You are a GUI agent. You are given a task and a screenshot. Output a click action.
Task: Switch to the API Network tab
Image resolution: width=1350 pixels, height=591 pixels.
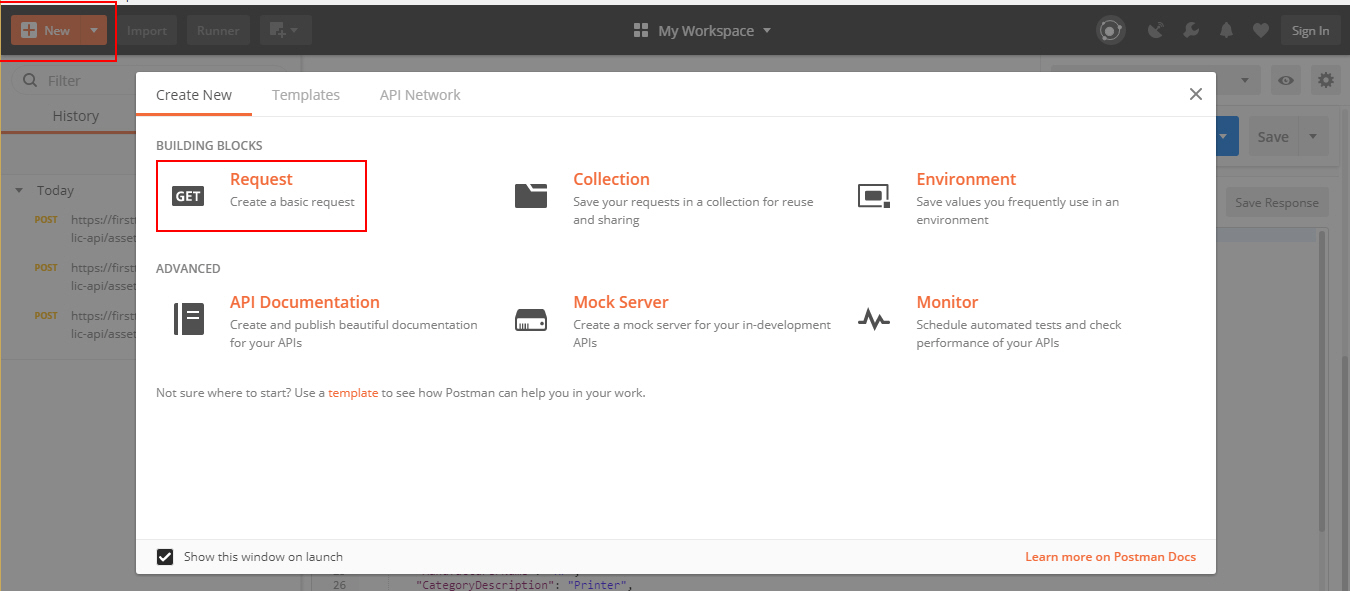click(x=420, y=95)
